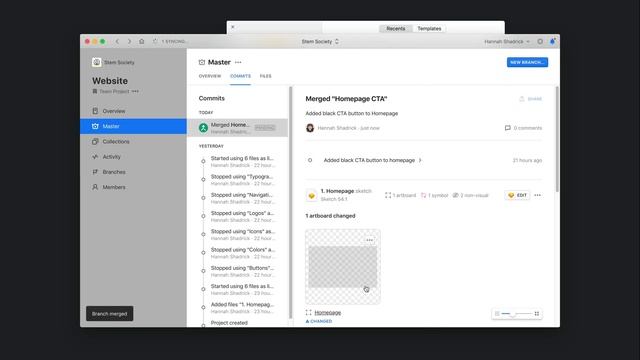Select the 'Stopped using Buttons' commit
The height and width of the screenshot is (360, 640).
tap(238, 271)
